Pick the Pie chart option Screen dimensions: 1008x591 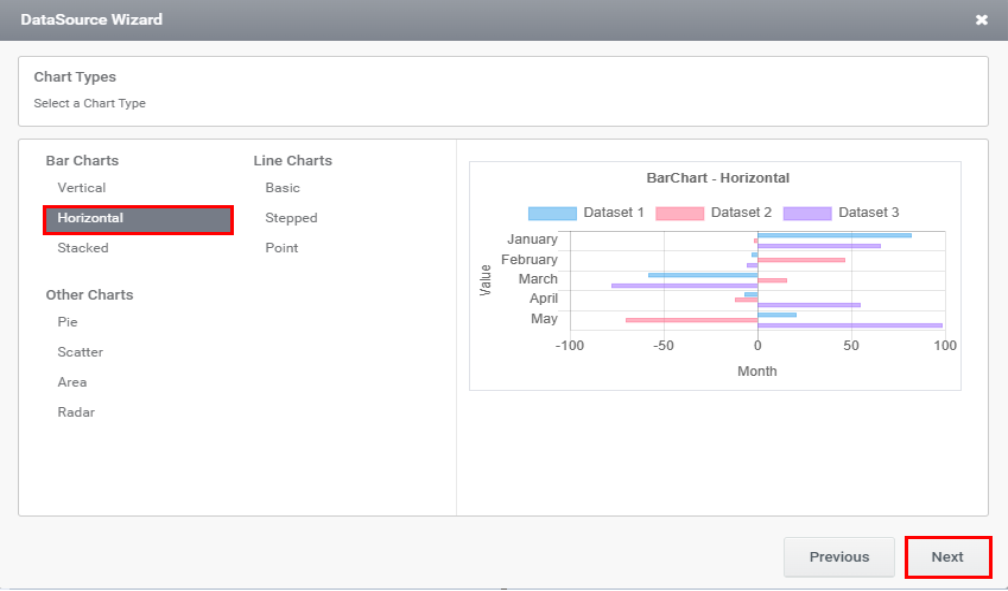(67, 322)
